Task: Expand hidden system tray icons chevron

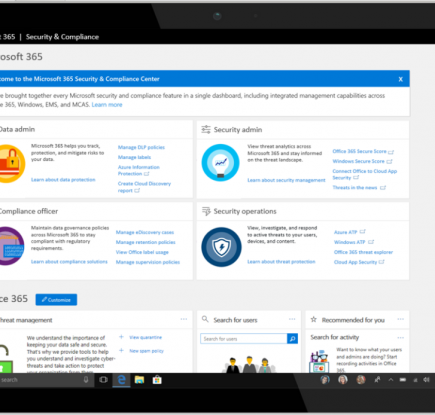Action: click(391, 380)
